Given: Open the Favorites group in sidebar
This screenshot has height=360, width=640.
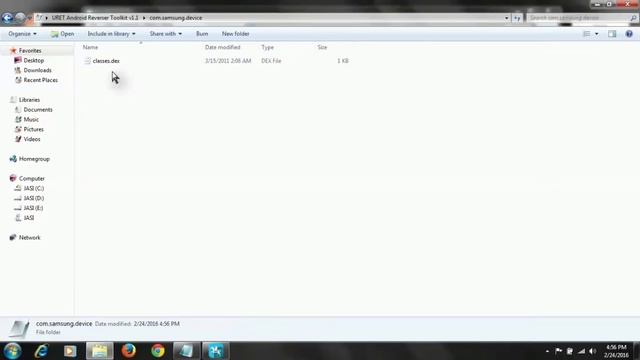Looking at the screenshot, I should coord(30,51).
